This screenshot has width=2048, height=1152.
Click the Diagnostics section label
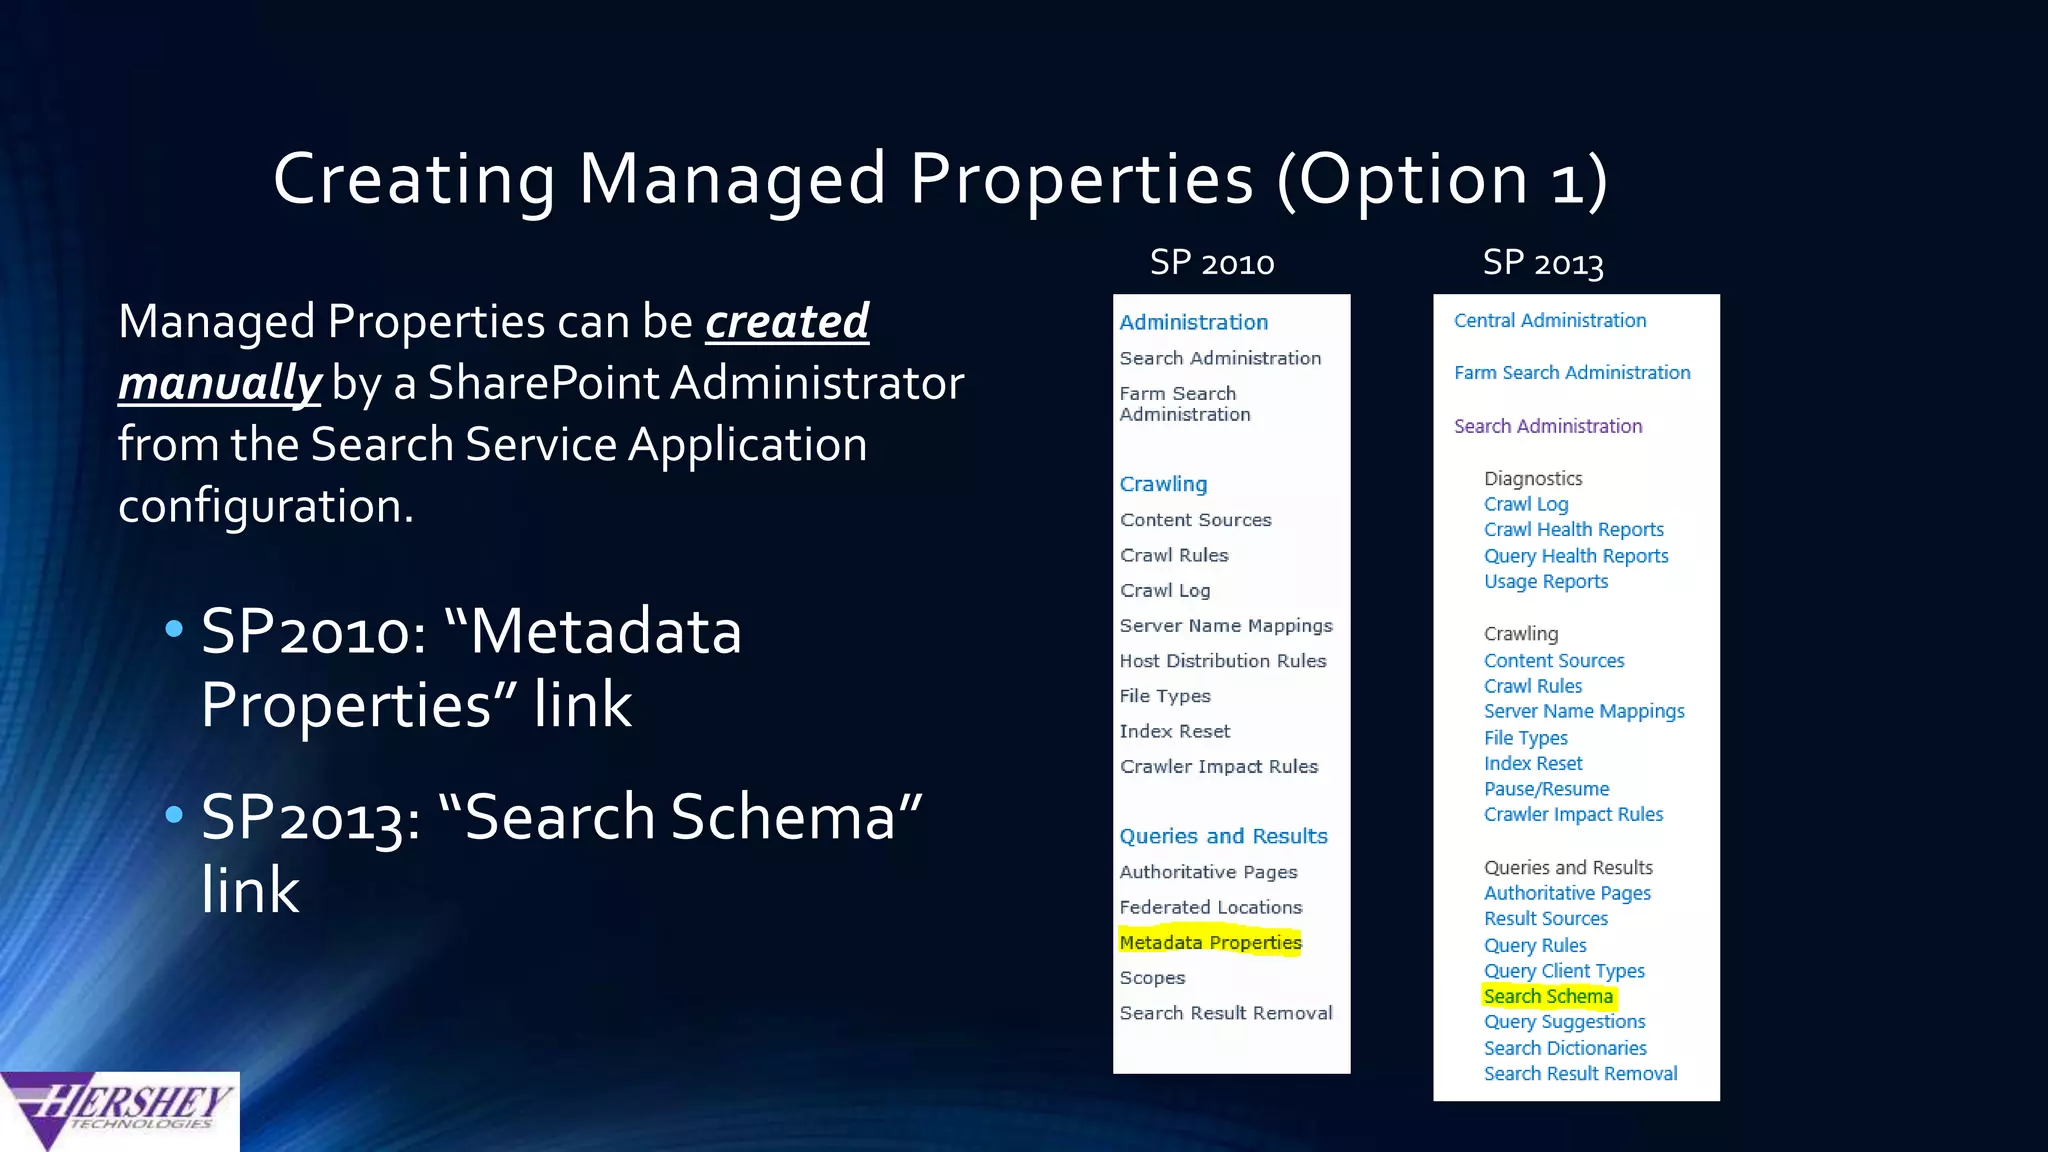pos(1533,479)
